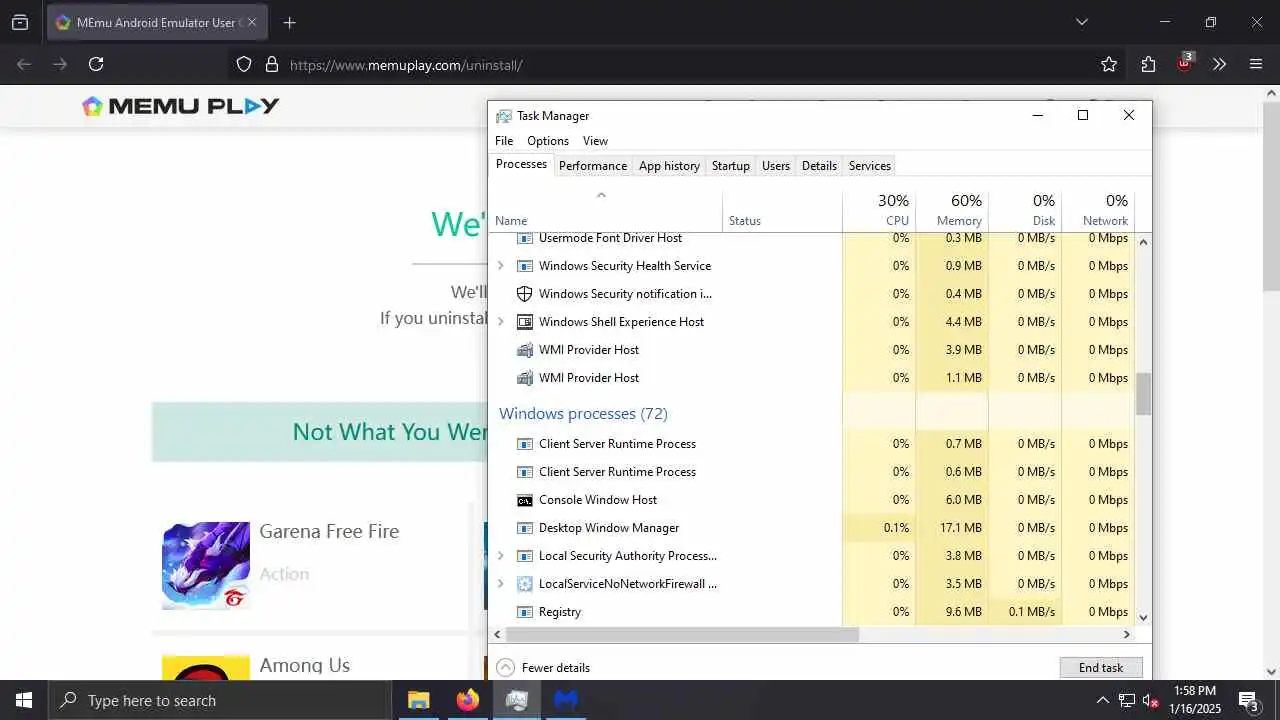Viewport: 1280px width, 720px height.
Task: Show more browser toolbar tools chevron
Action: (x=1219, y=64)
